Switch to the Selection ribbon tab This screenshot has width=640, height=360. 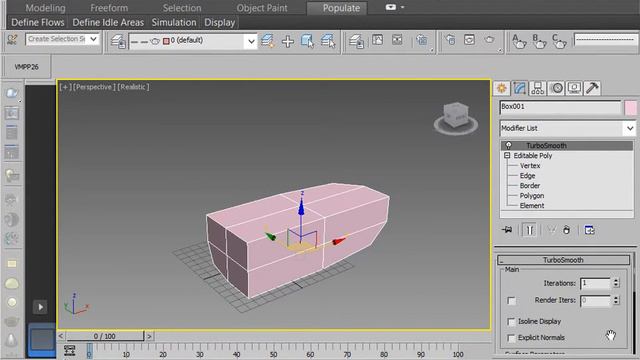182,8
